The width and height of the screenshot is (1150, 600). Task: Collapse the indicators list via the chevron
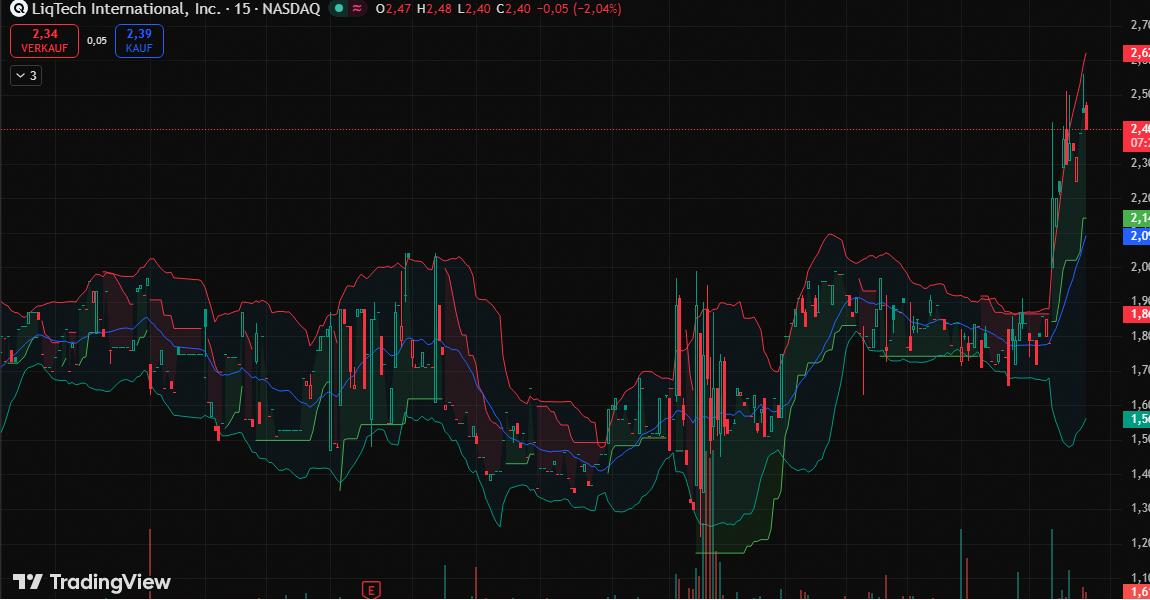pos(18,75)
